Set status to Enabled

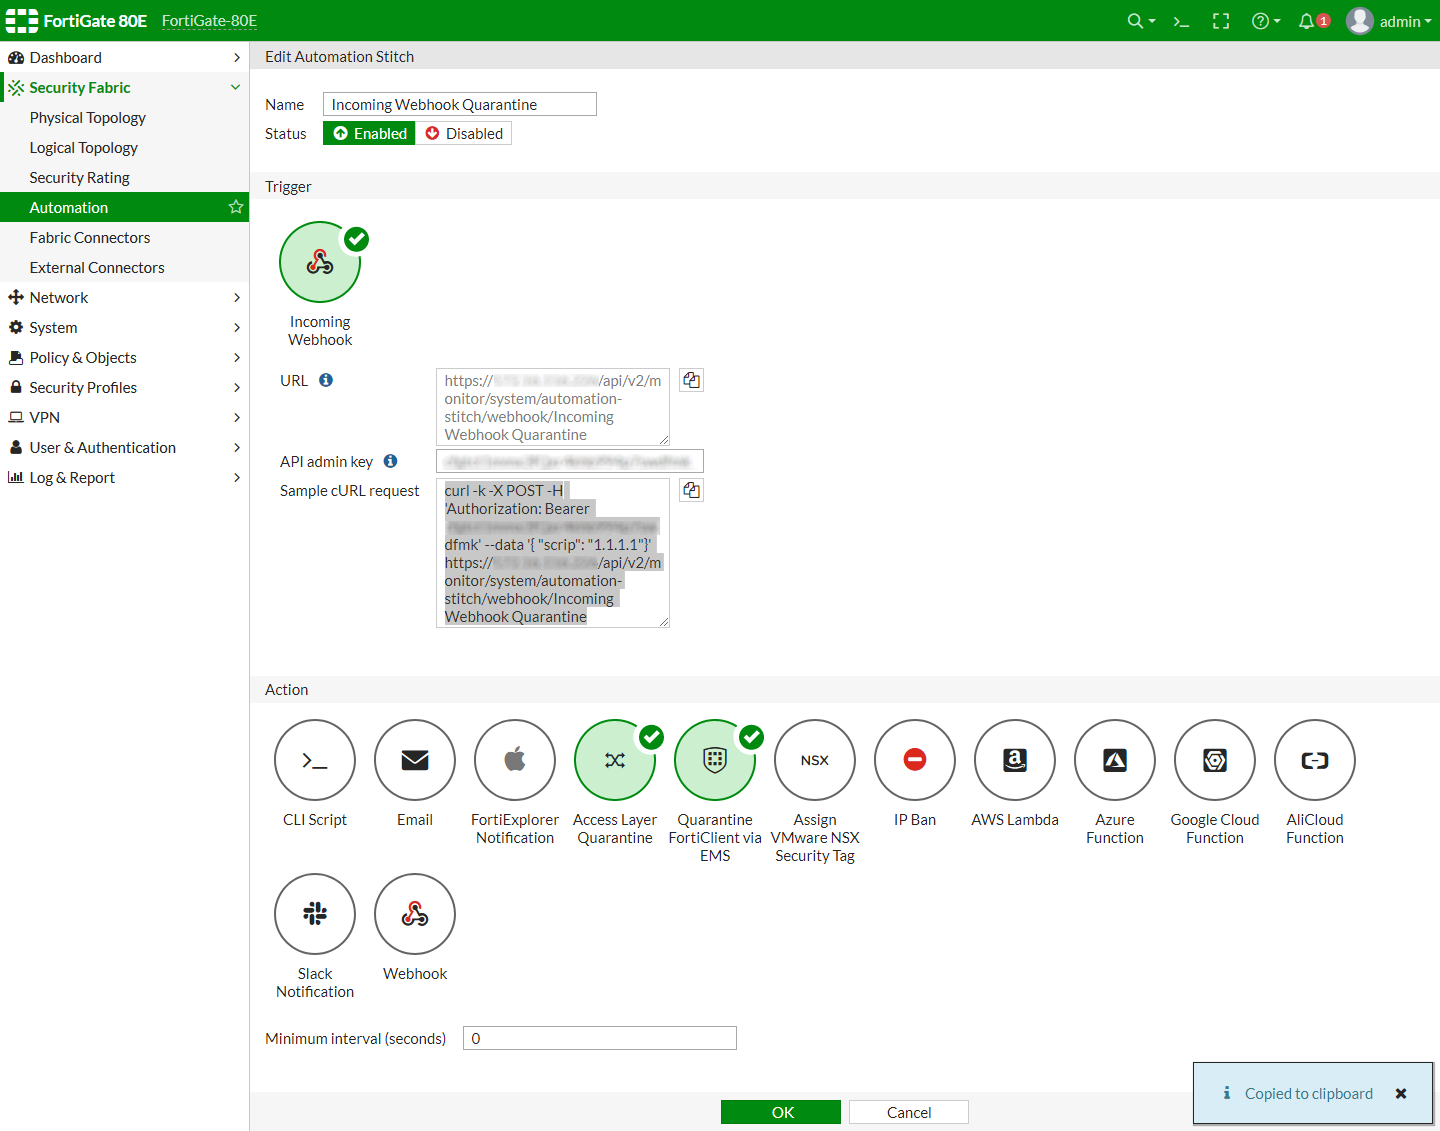pyautogui.click(x=370, y=133)
